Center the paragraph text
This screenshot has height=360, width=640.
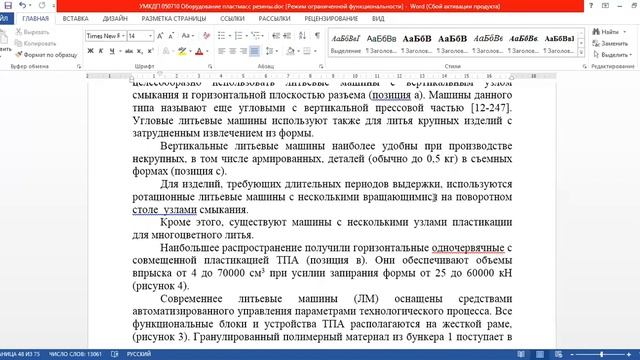pos(232,51)
